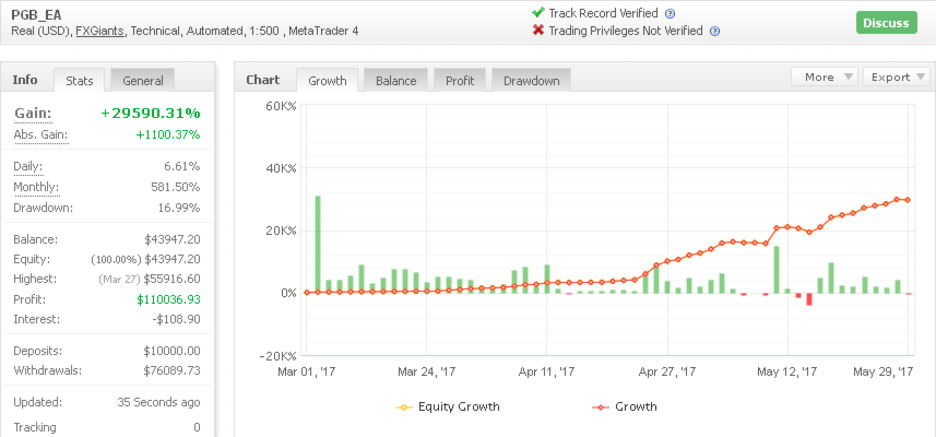Toggle Equity Growth series in chart legend

click(447, 407)
